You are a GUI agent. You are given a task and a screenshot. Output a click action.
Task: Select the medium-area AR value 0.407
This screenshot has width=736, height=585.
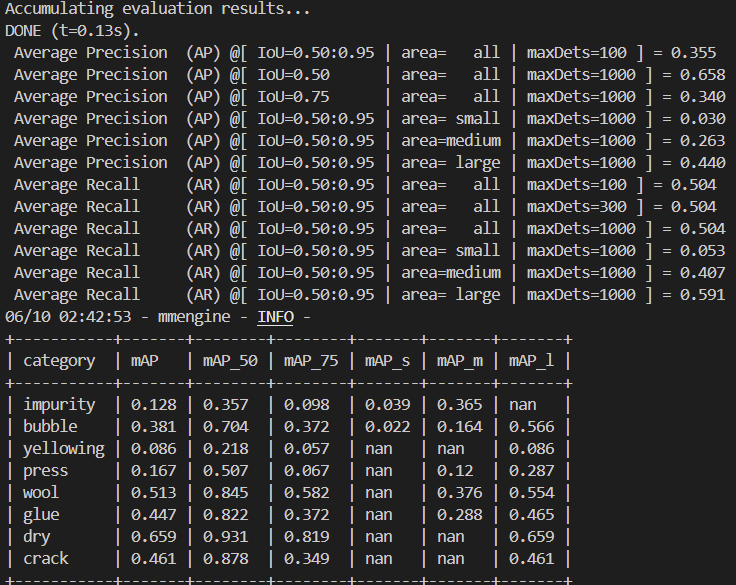tap(703, 273)
